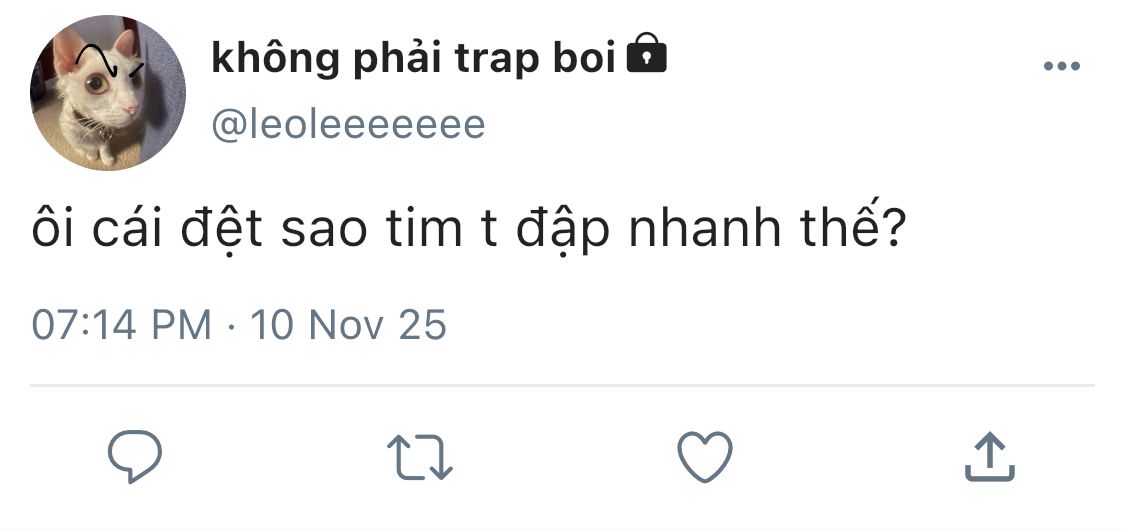Screen dimensions: 1125x530
Task: Reply to the tweet via speech bubble icon
Action: pyautogui.click(x=135, y=456)
